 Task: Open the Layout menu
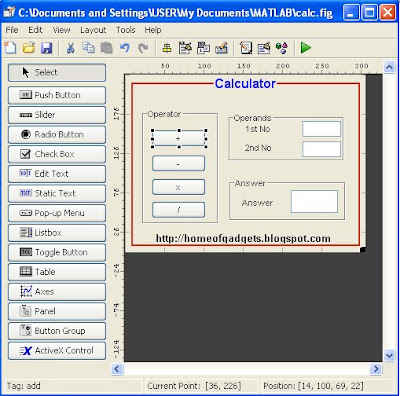click(93, 30)
